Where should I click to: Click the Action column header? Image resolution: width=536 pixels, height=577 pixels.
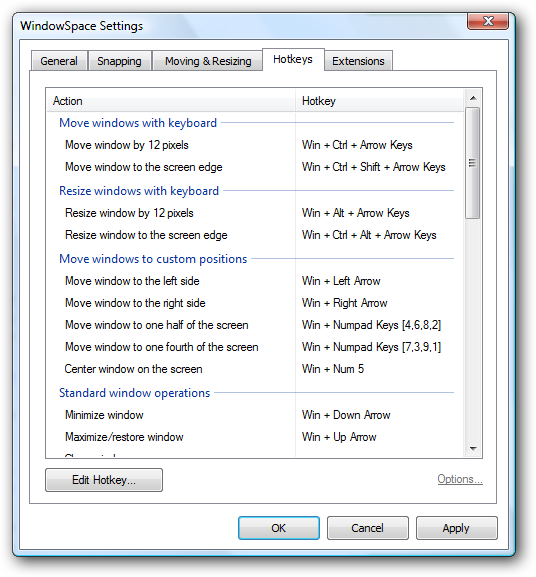click(171, 101)
